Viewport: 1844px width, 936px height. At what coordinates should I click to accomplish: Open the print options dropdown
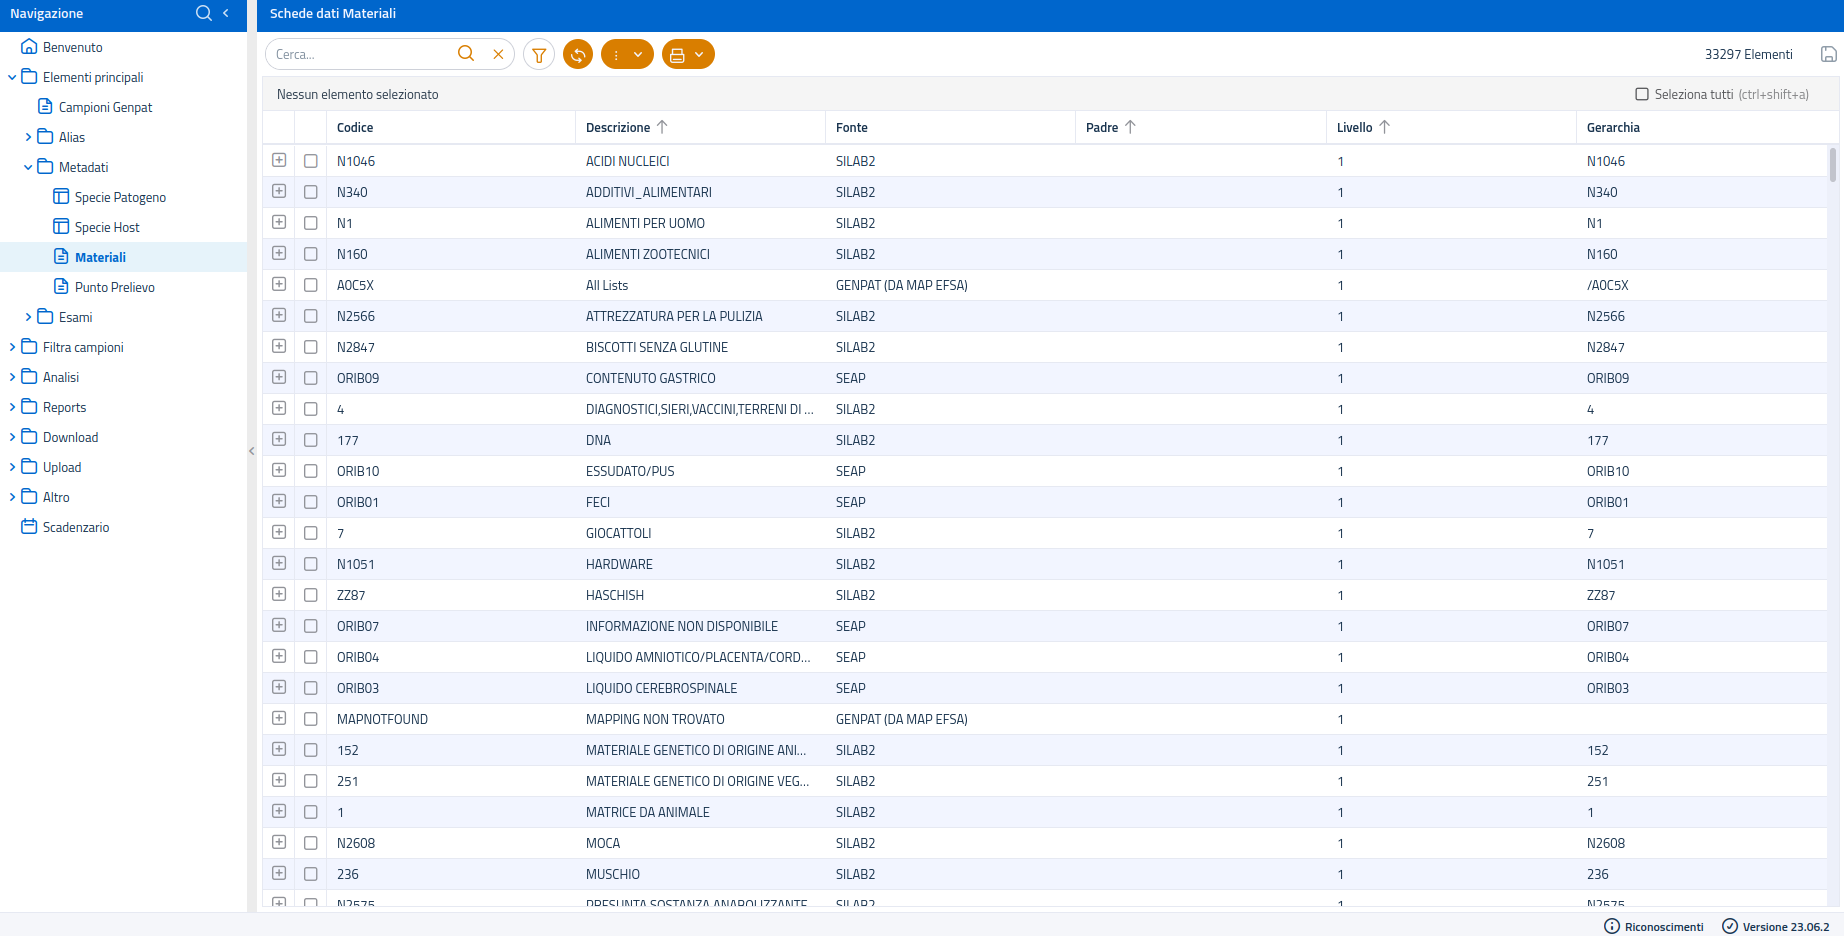pyautogui.click(x=688, y=55)
